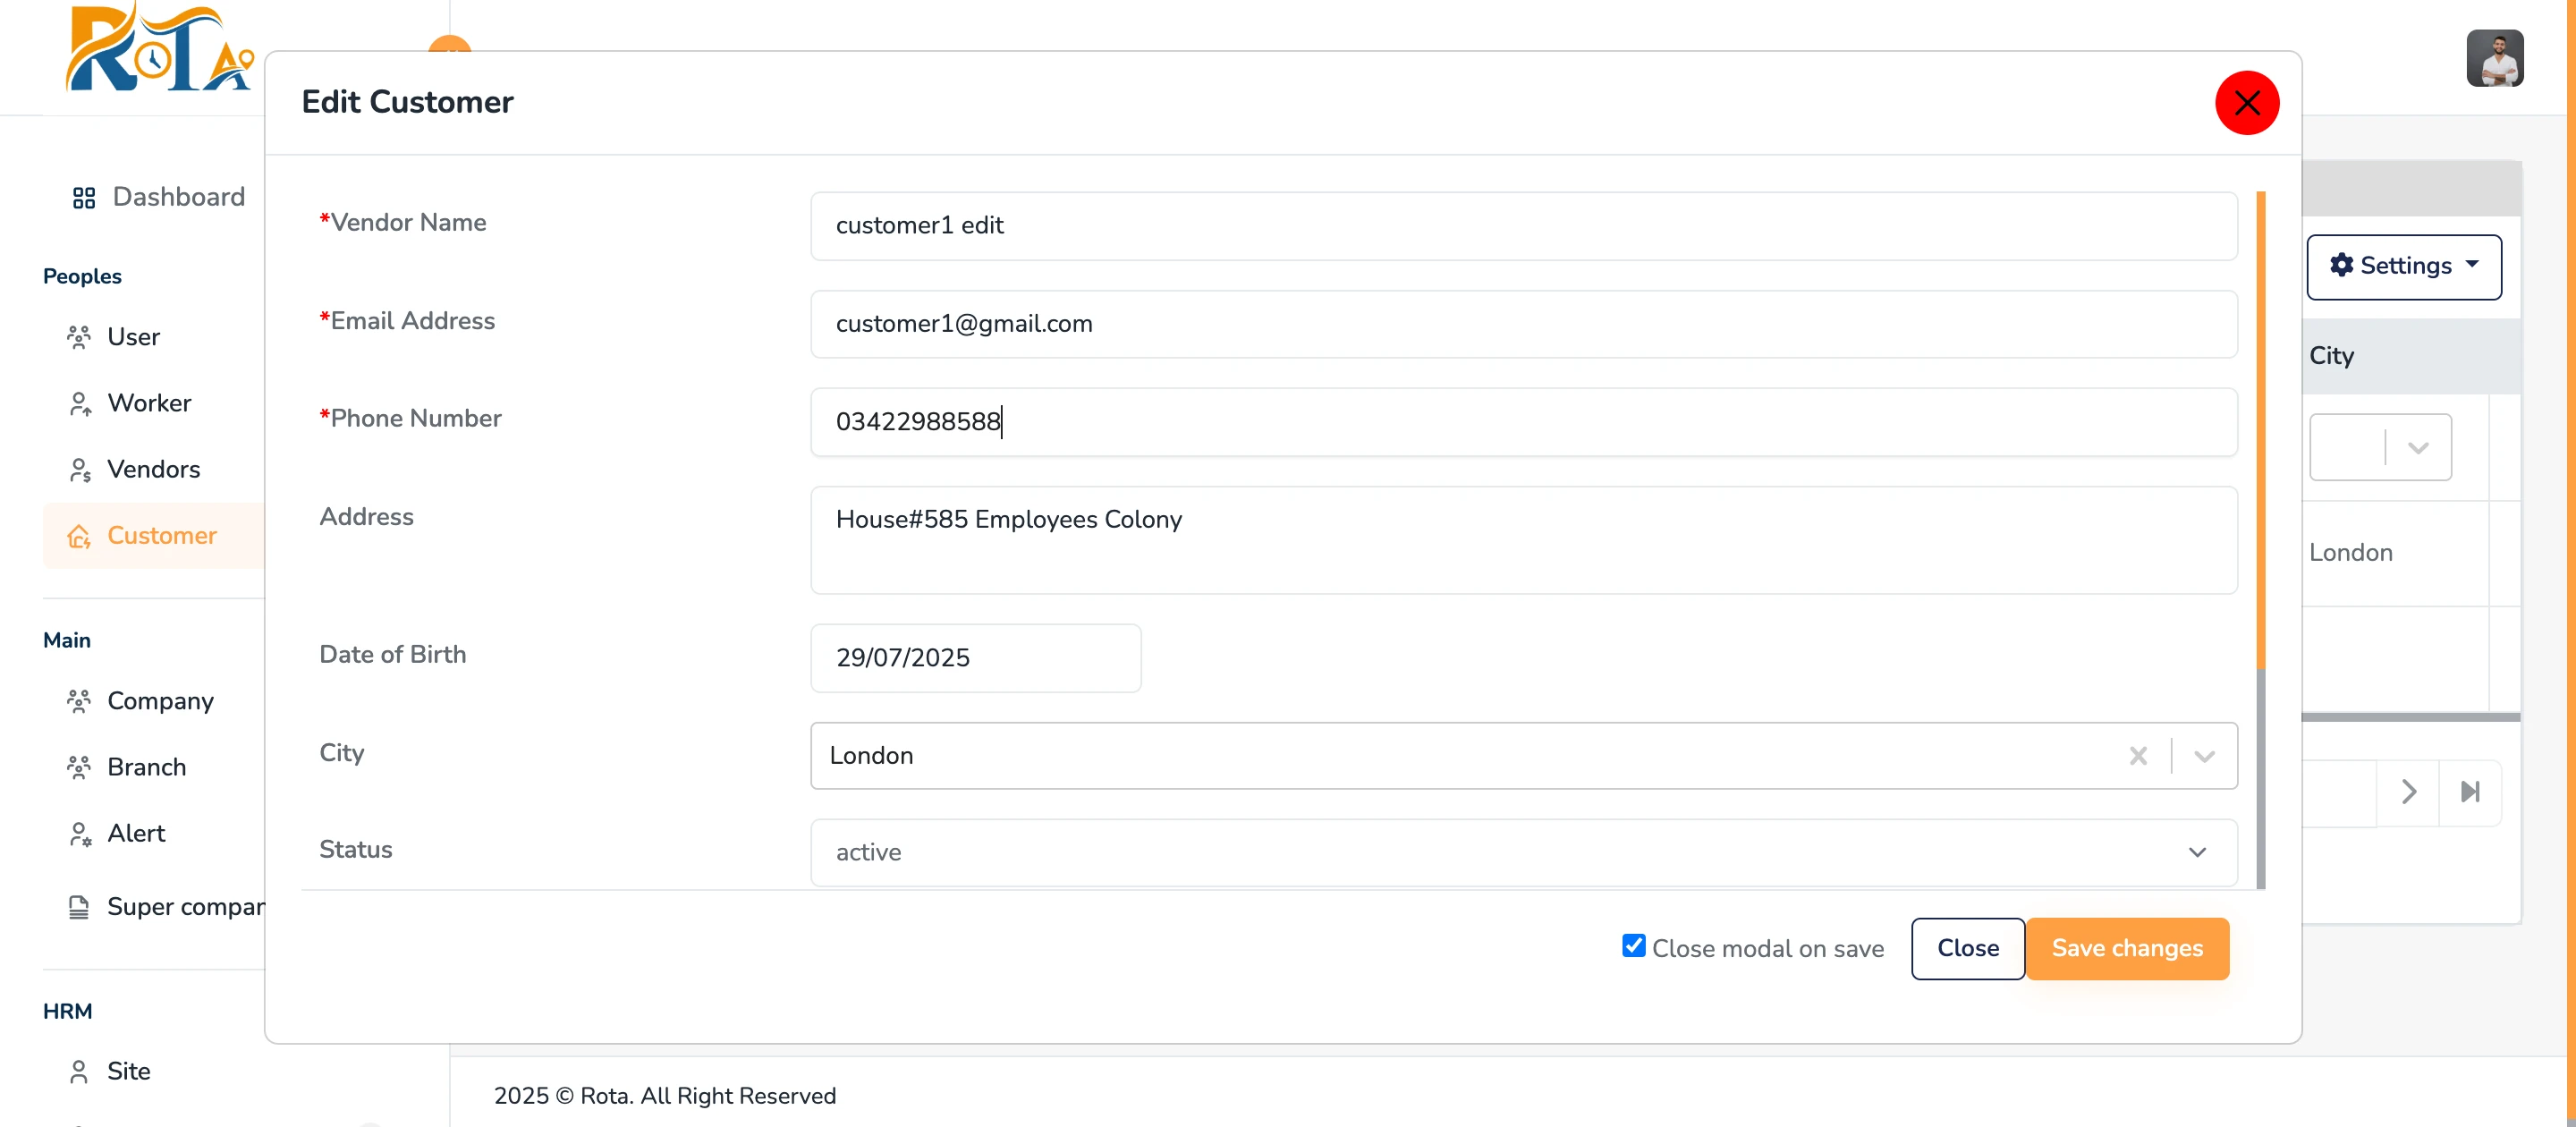Click the Vendors sidebar icon
Image resolution: width=2576 pixels, height=1127 pixels.
pos(79,470)
